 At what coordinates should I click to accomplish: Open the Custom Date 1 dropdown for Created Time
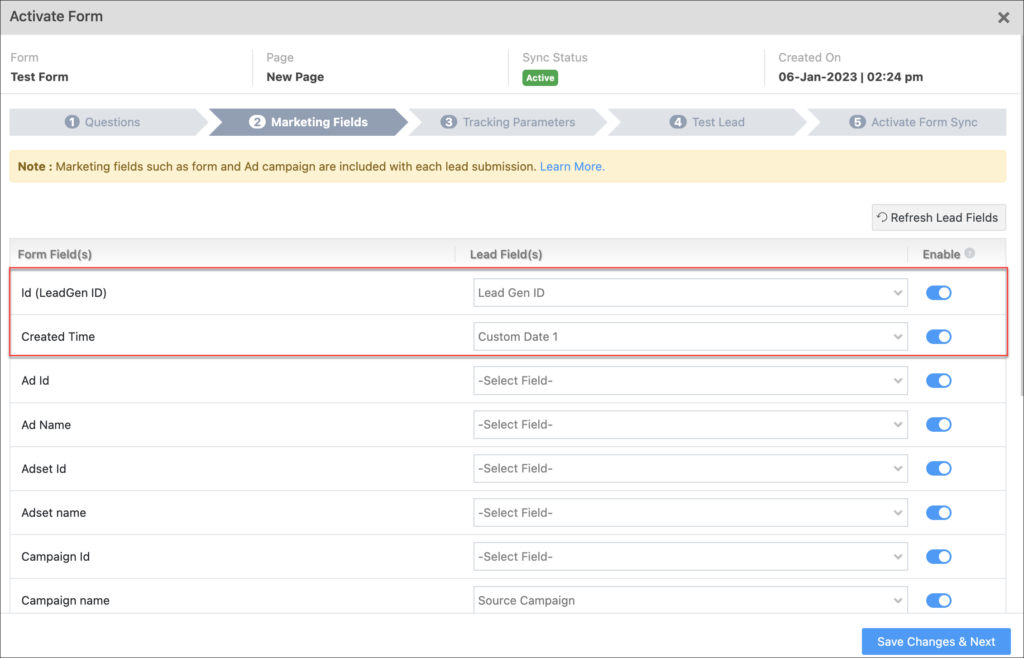[690, 336]
